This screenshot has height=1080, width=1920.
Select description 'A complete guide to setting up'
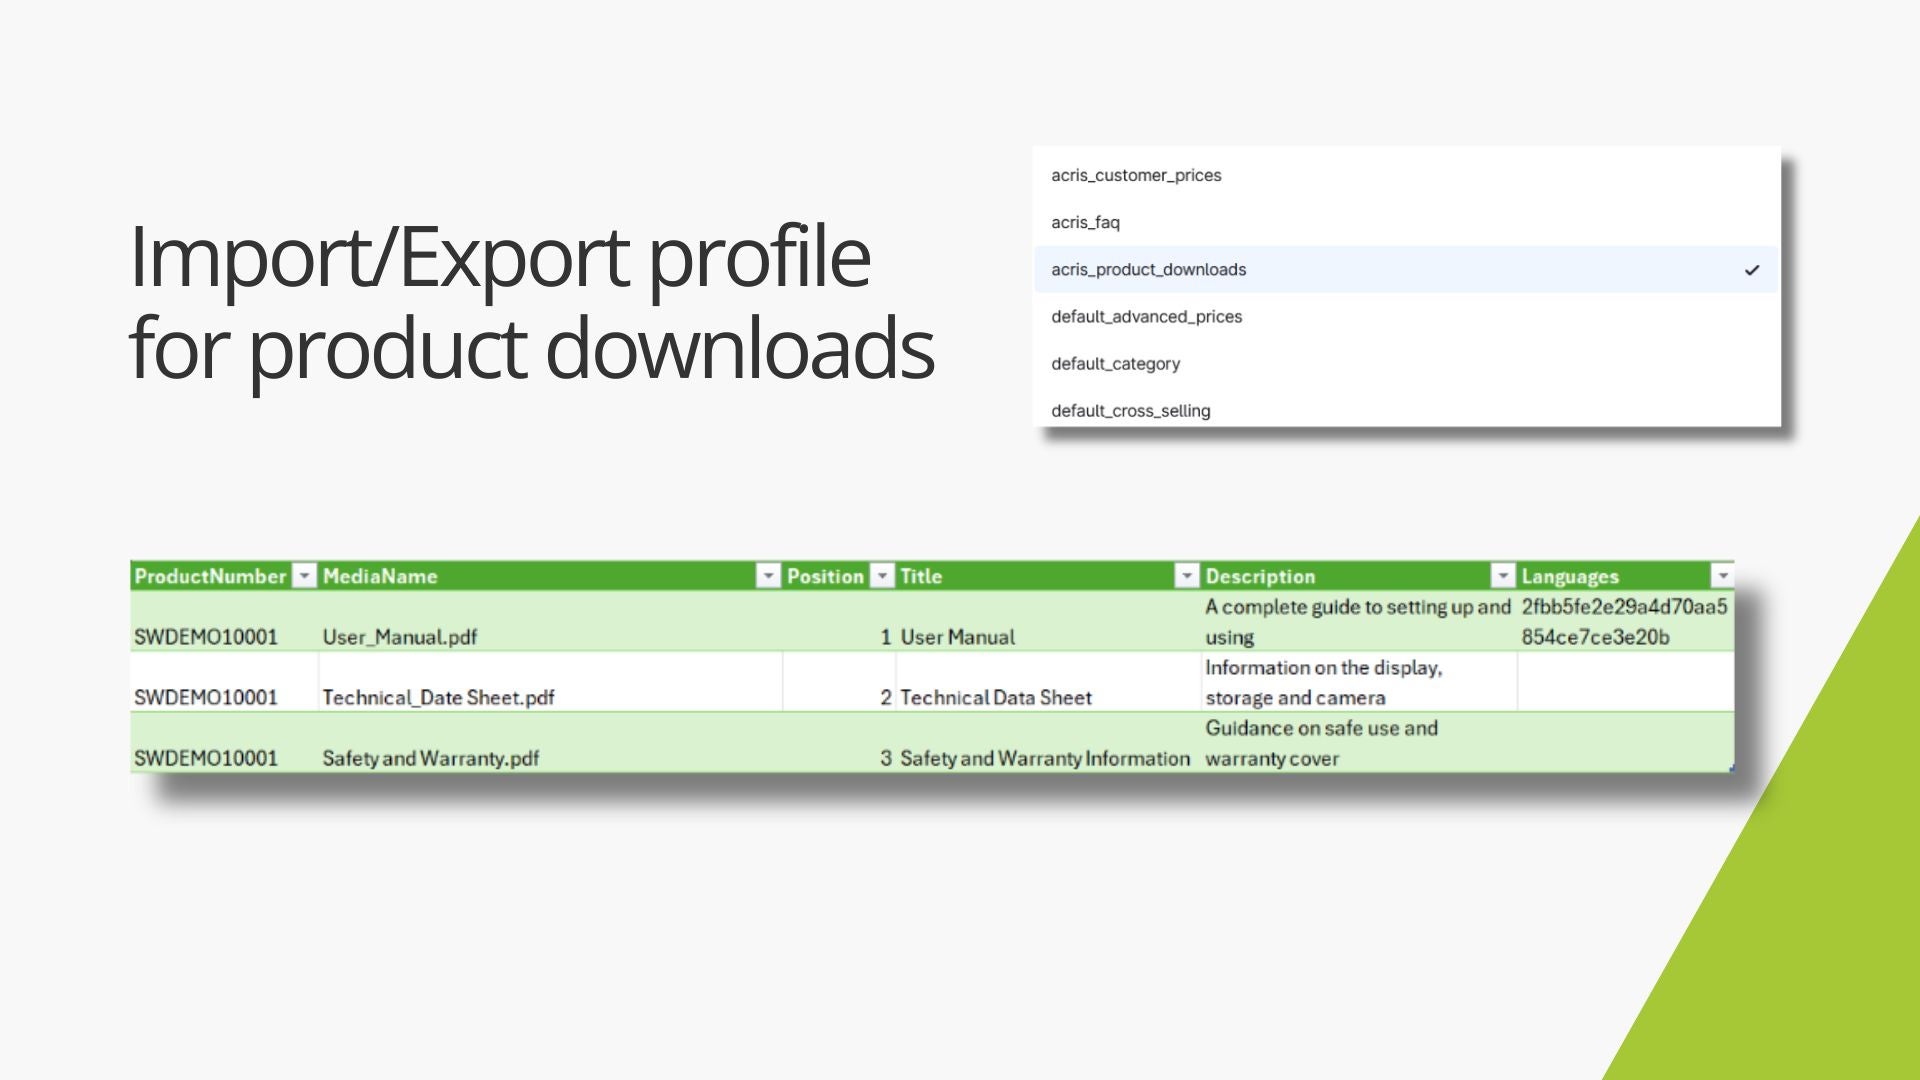coord(1359,621)
